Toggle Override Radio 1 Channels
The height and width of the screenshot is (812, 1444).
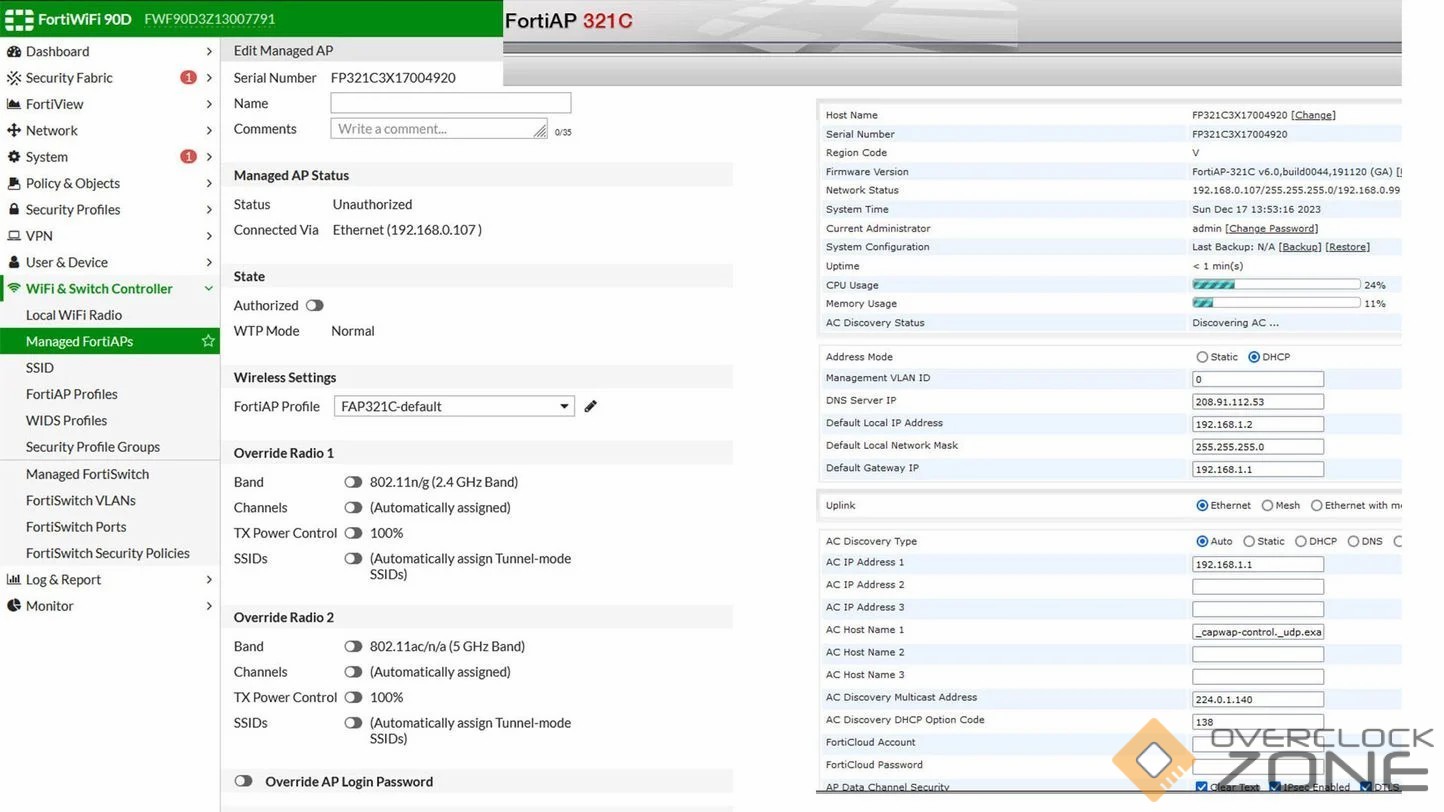coord(353,508)
